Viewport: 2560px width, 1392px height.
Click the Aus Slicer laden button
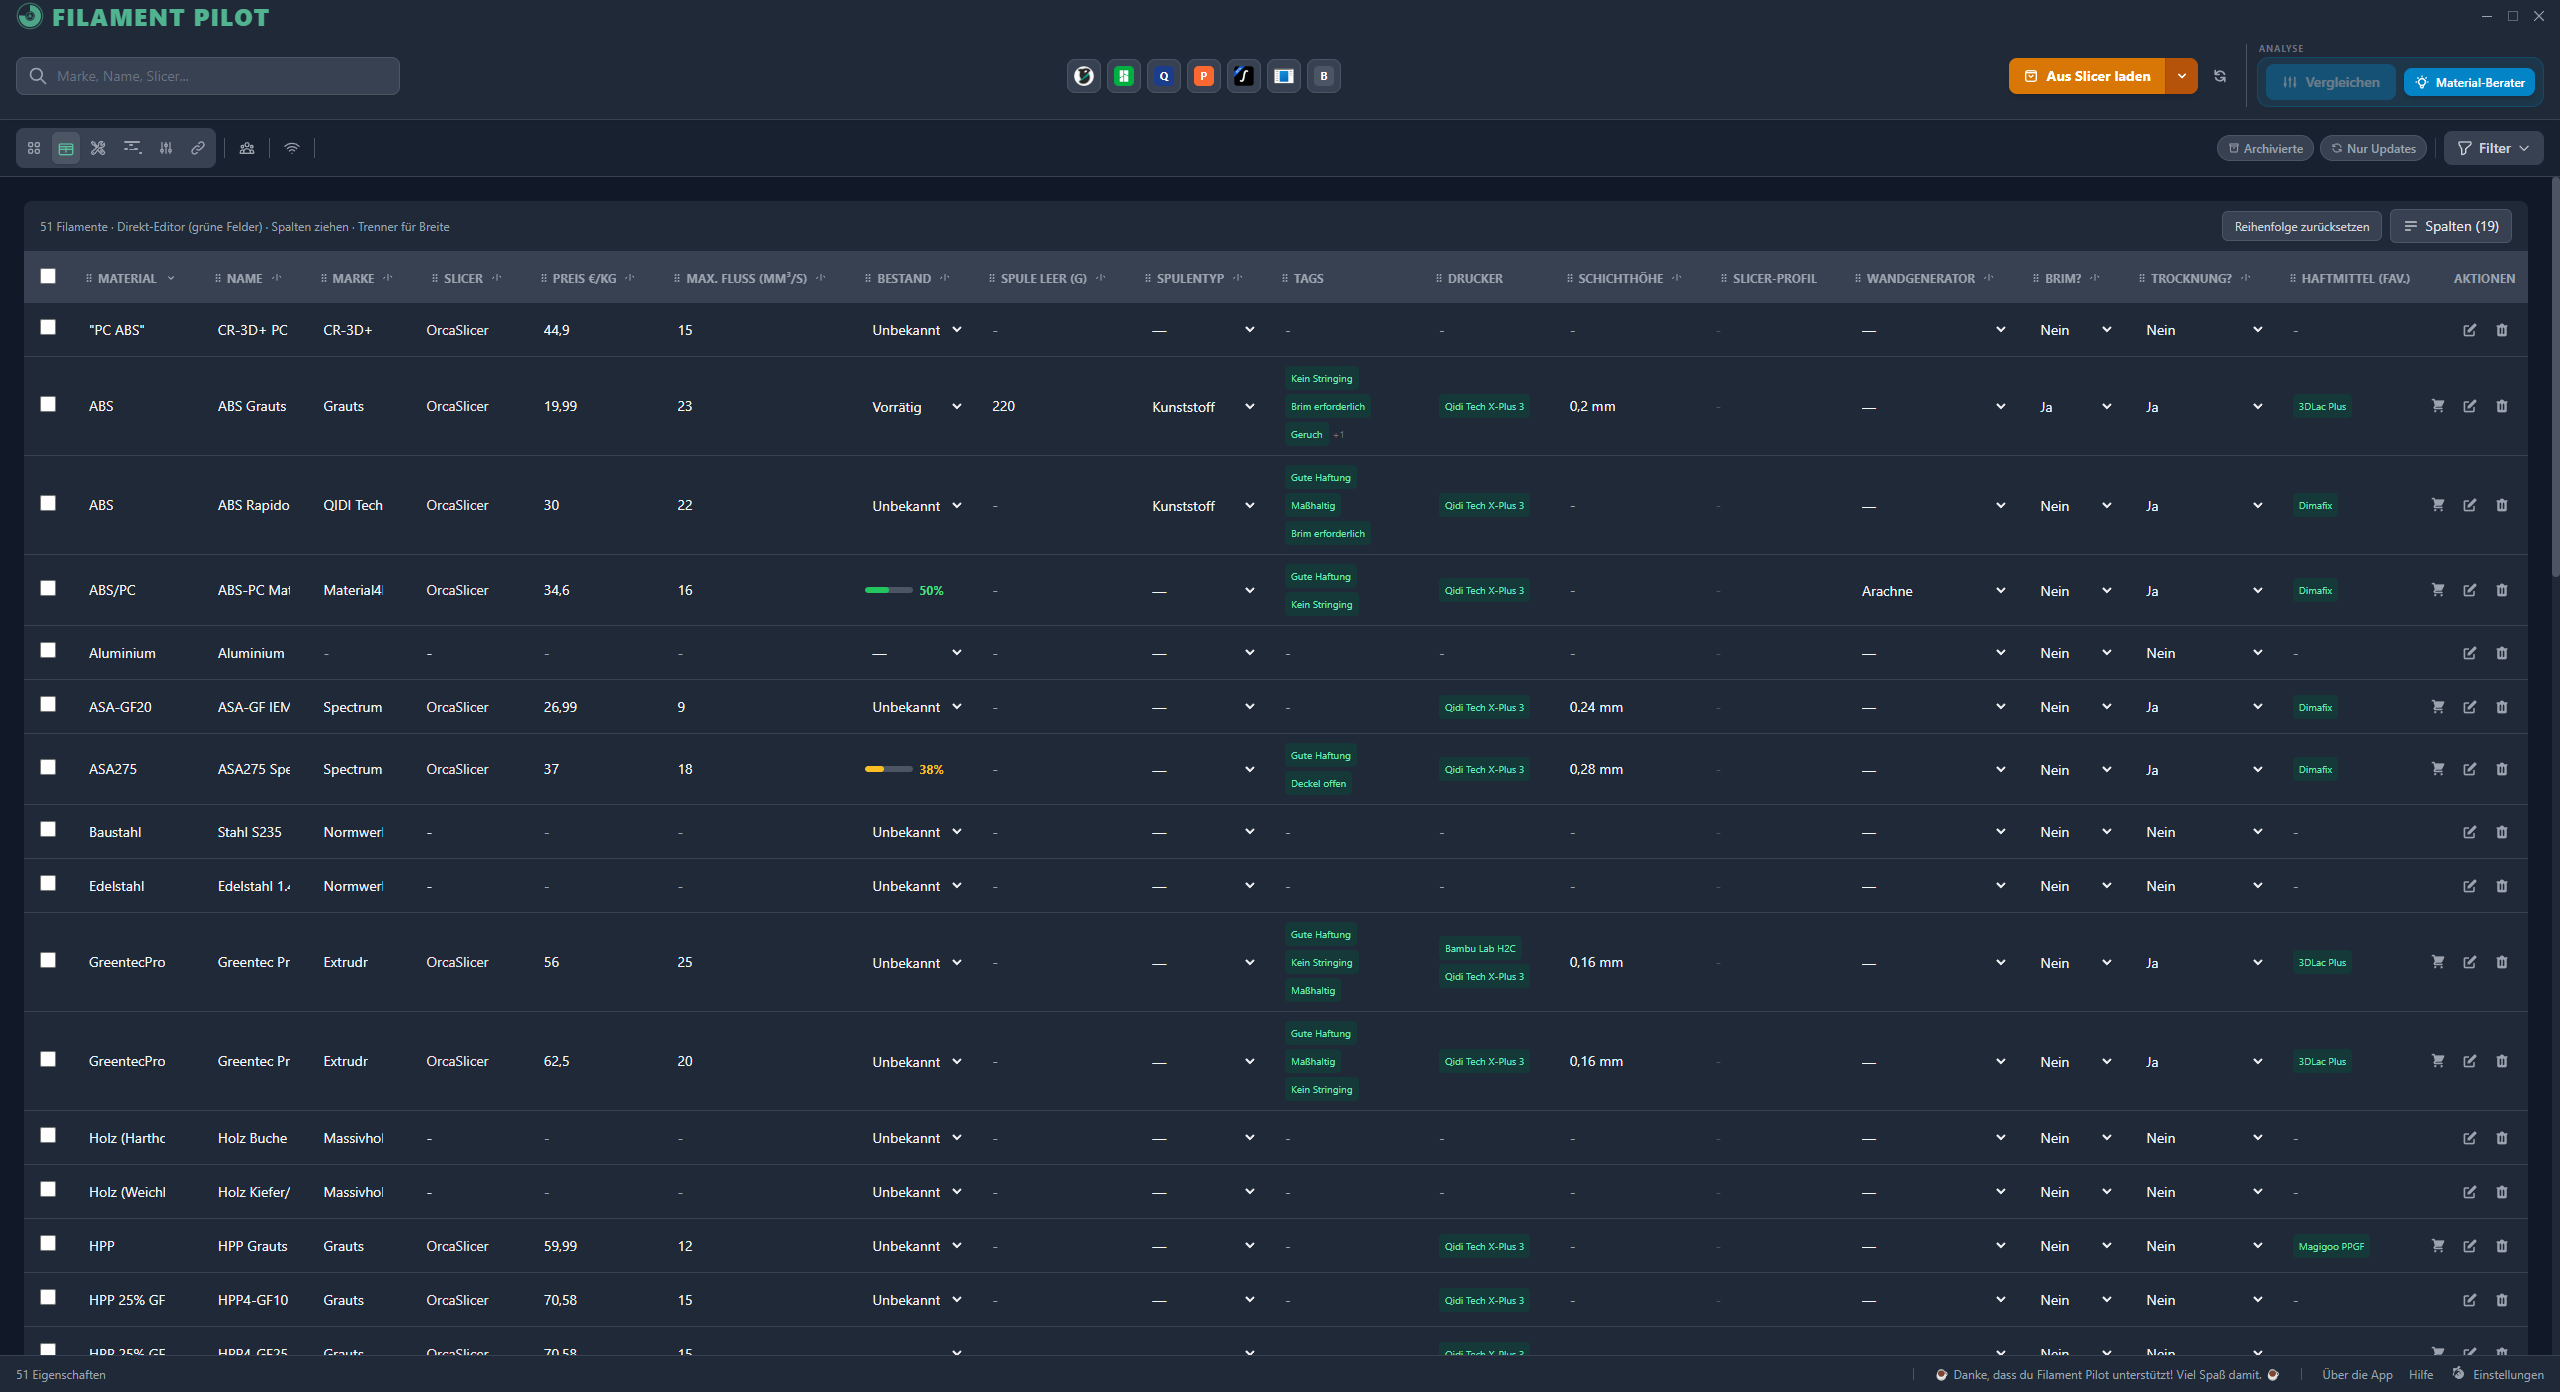pyautogui.click(x=2087, y=76)
